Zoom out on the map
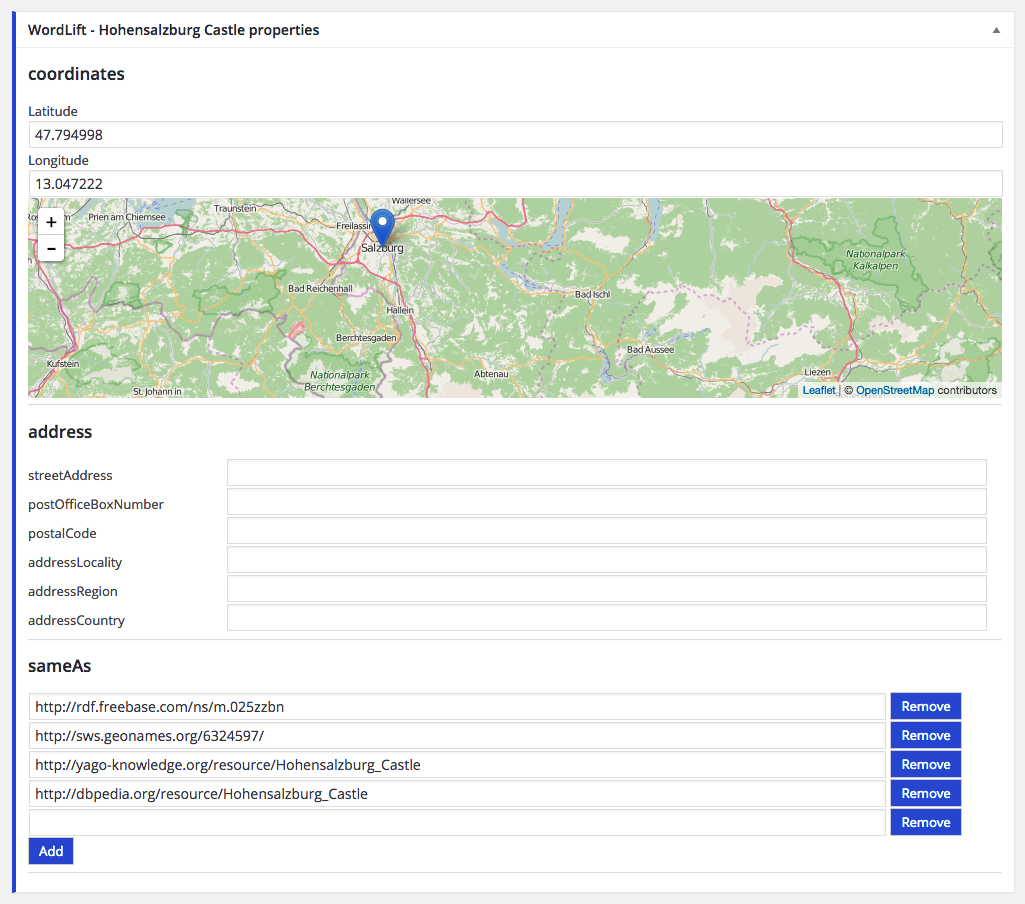1025x904 pixels. point(51,248)
